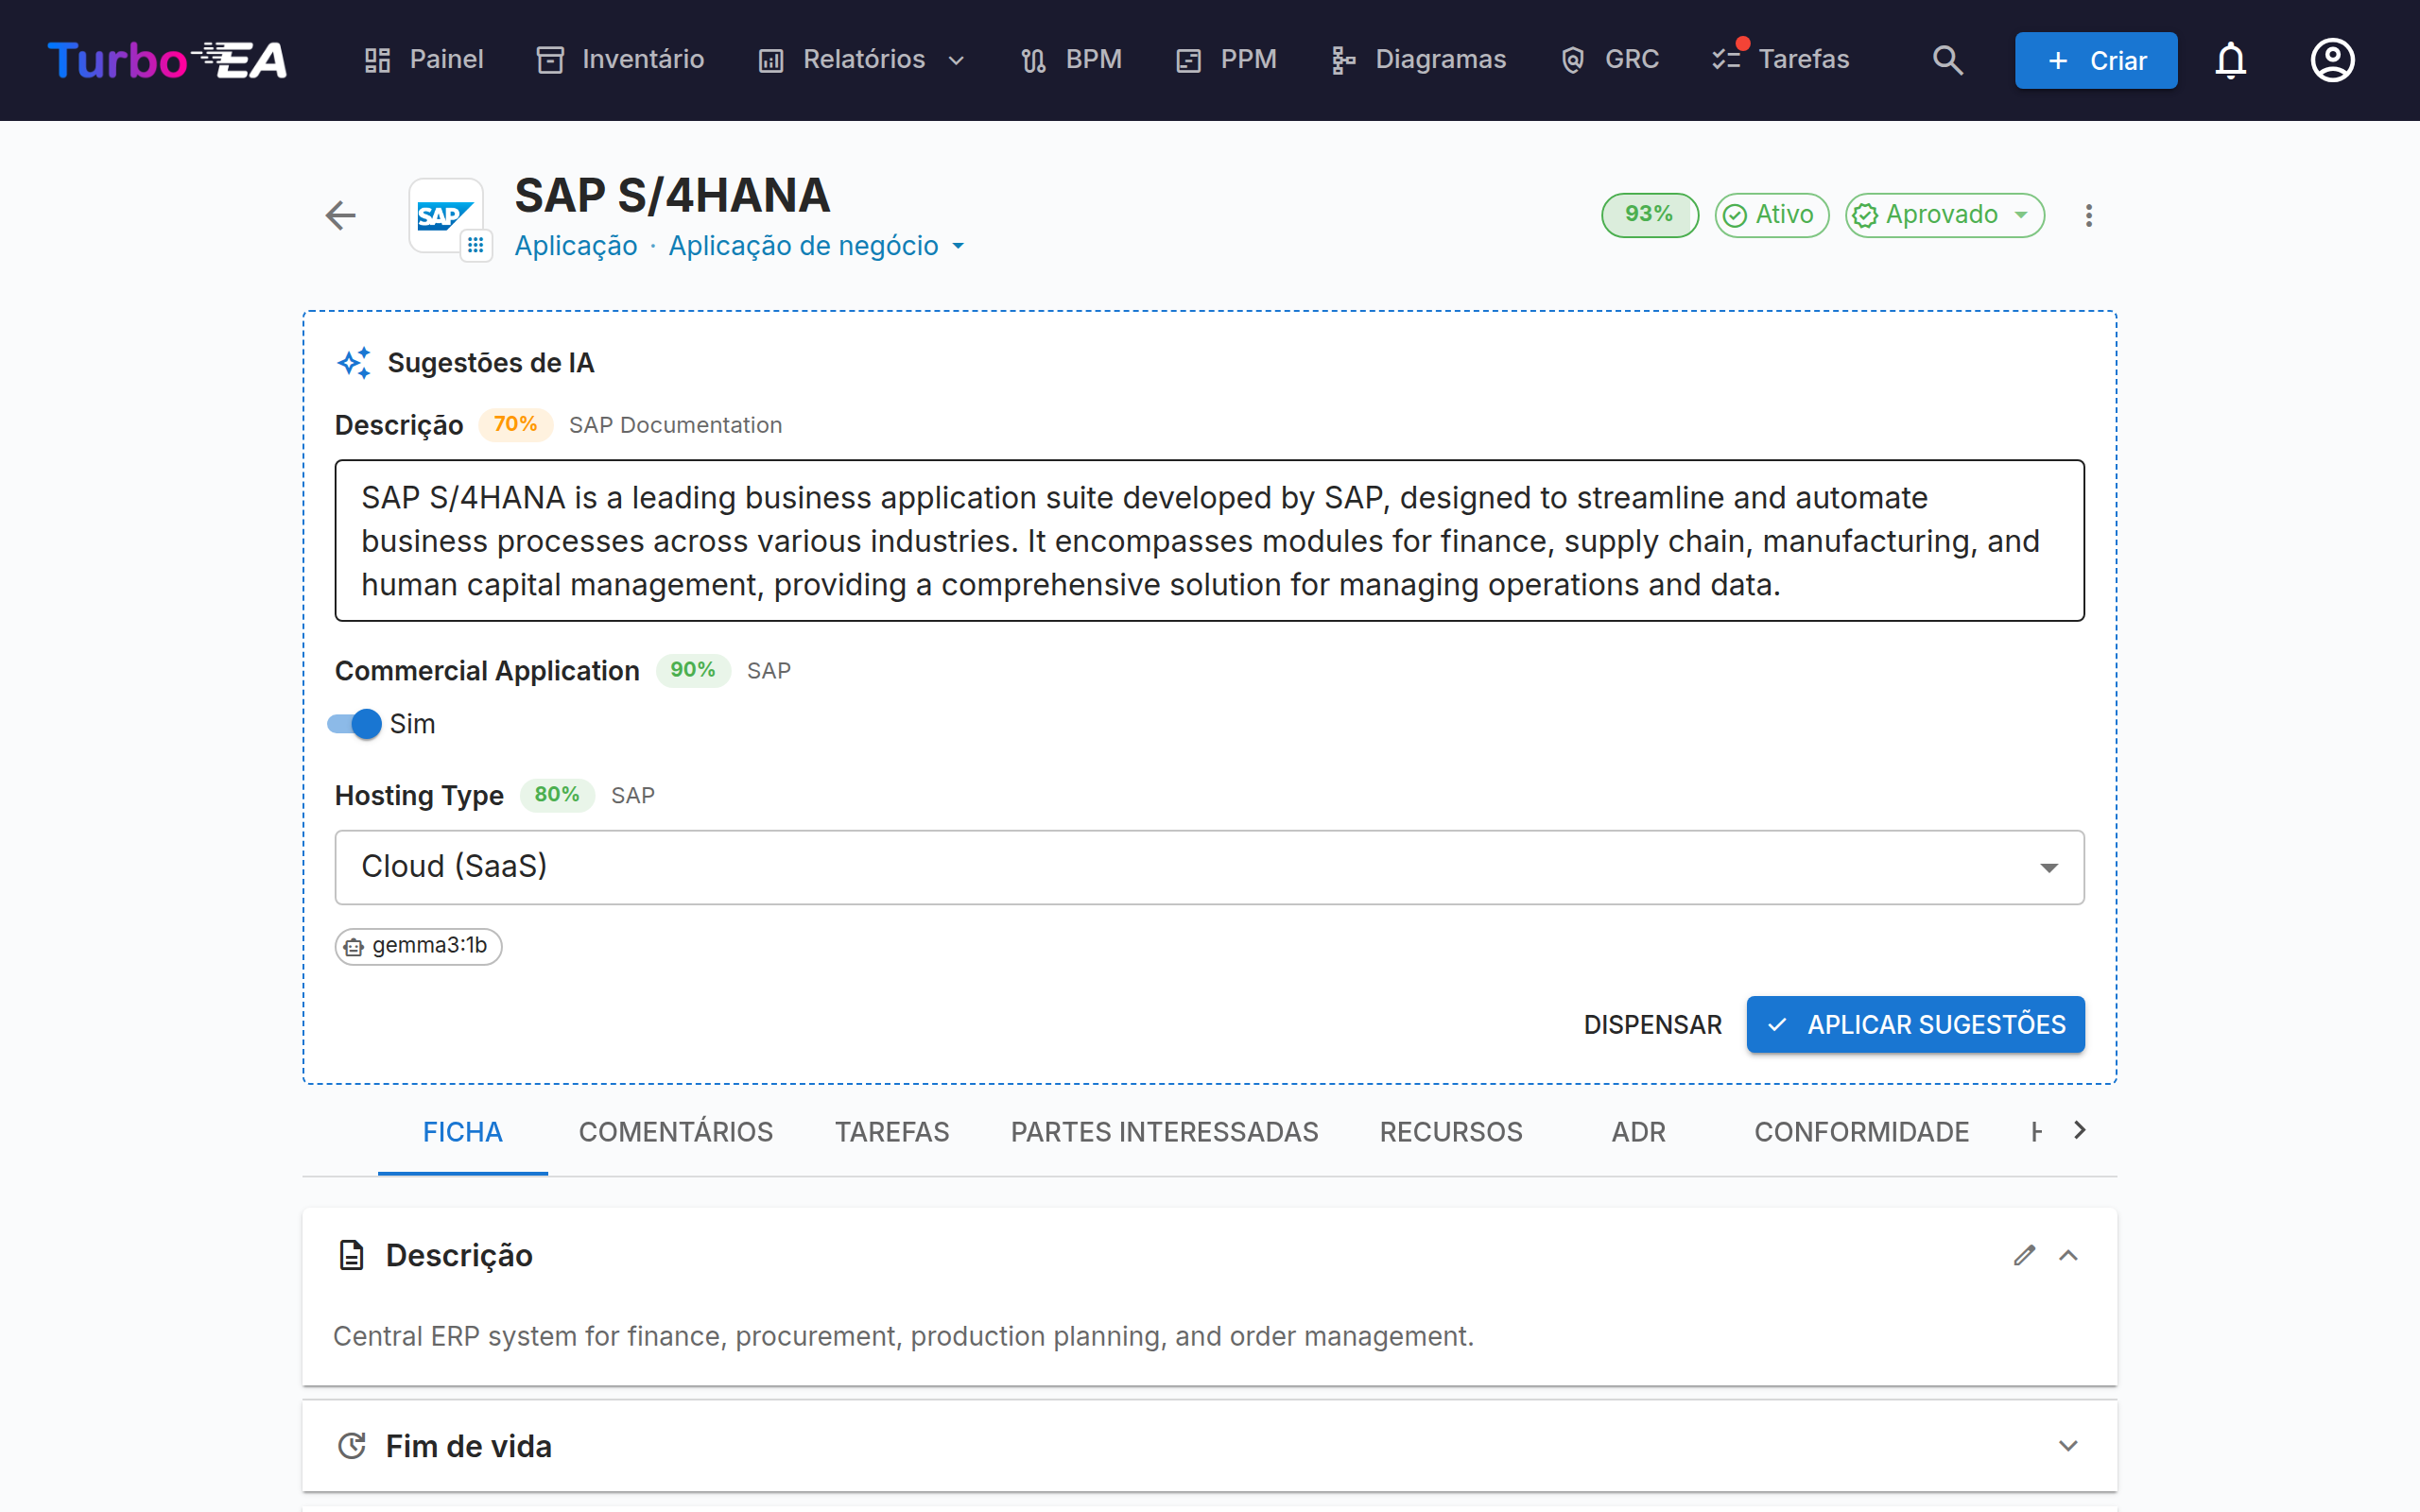Click the Fim de vida clock icon
Screen dimensions: 2420x1512
pos(351,1446)
